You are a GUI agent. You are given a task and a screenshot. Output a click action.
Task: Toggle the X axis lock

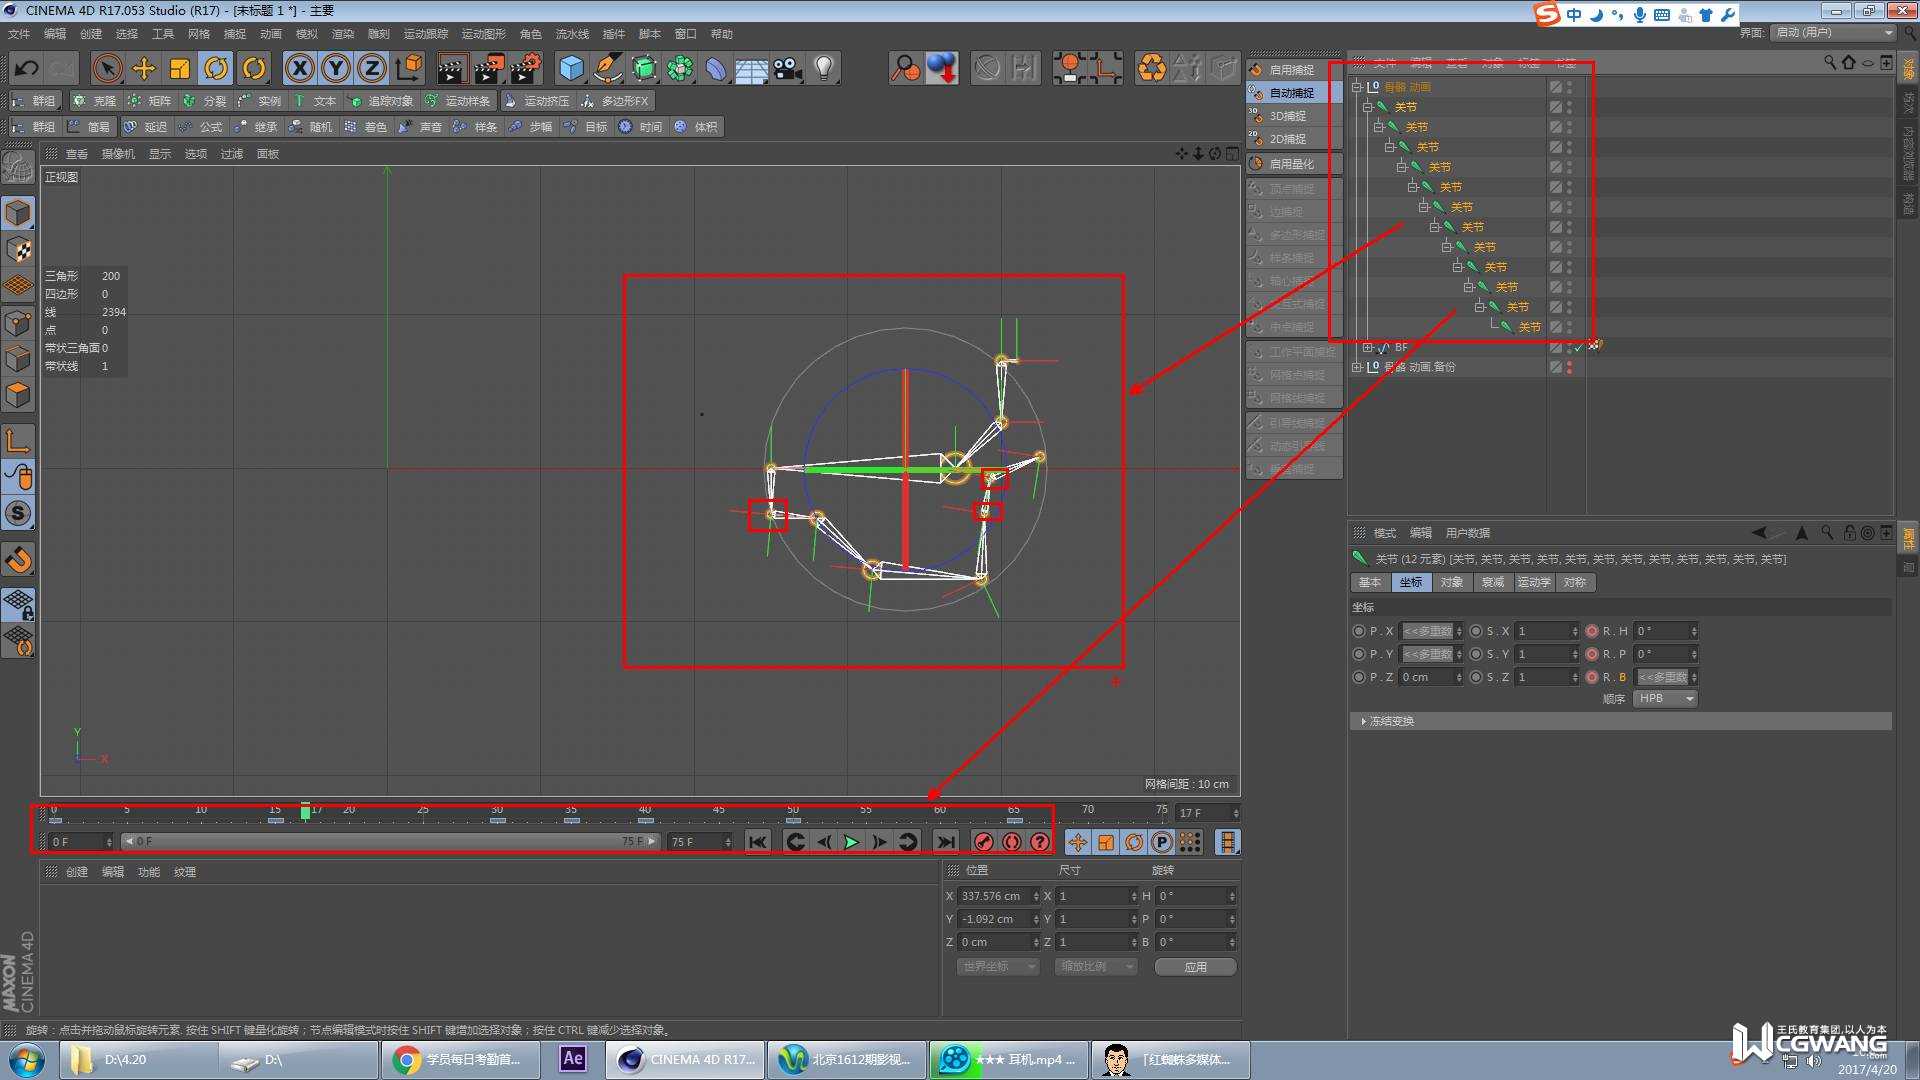299,68
